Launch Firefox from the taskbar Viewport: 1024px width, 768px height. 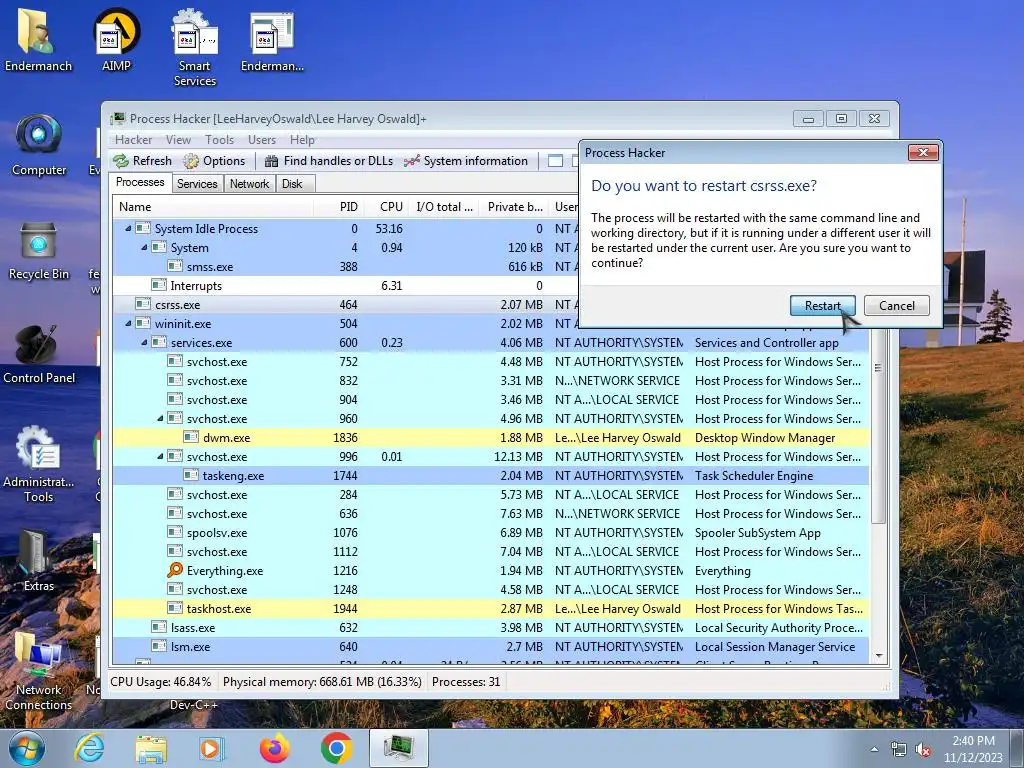click(274, 748)
